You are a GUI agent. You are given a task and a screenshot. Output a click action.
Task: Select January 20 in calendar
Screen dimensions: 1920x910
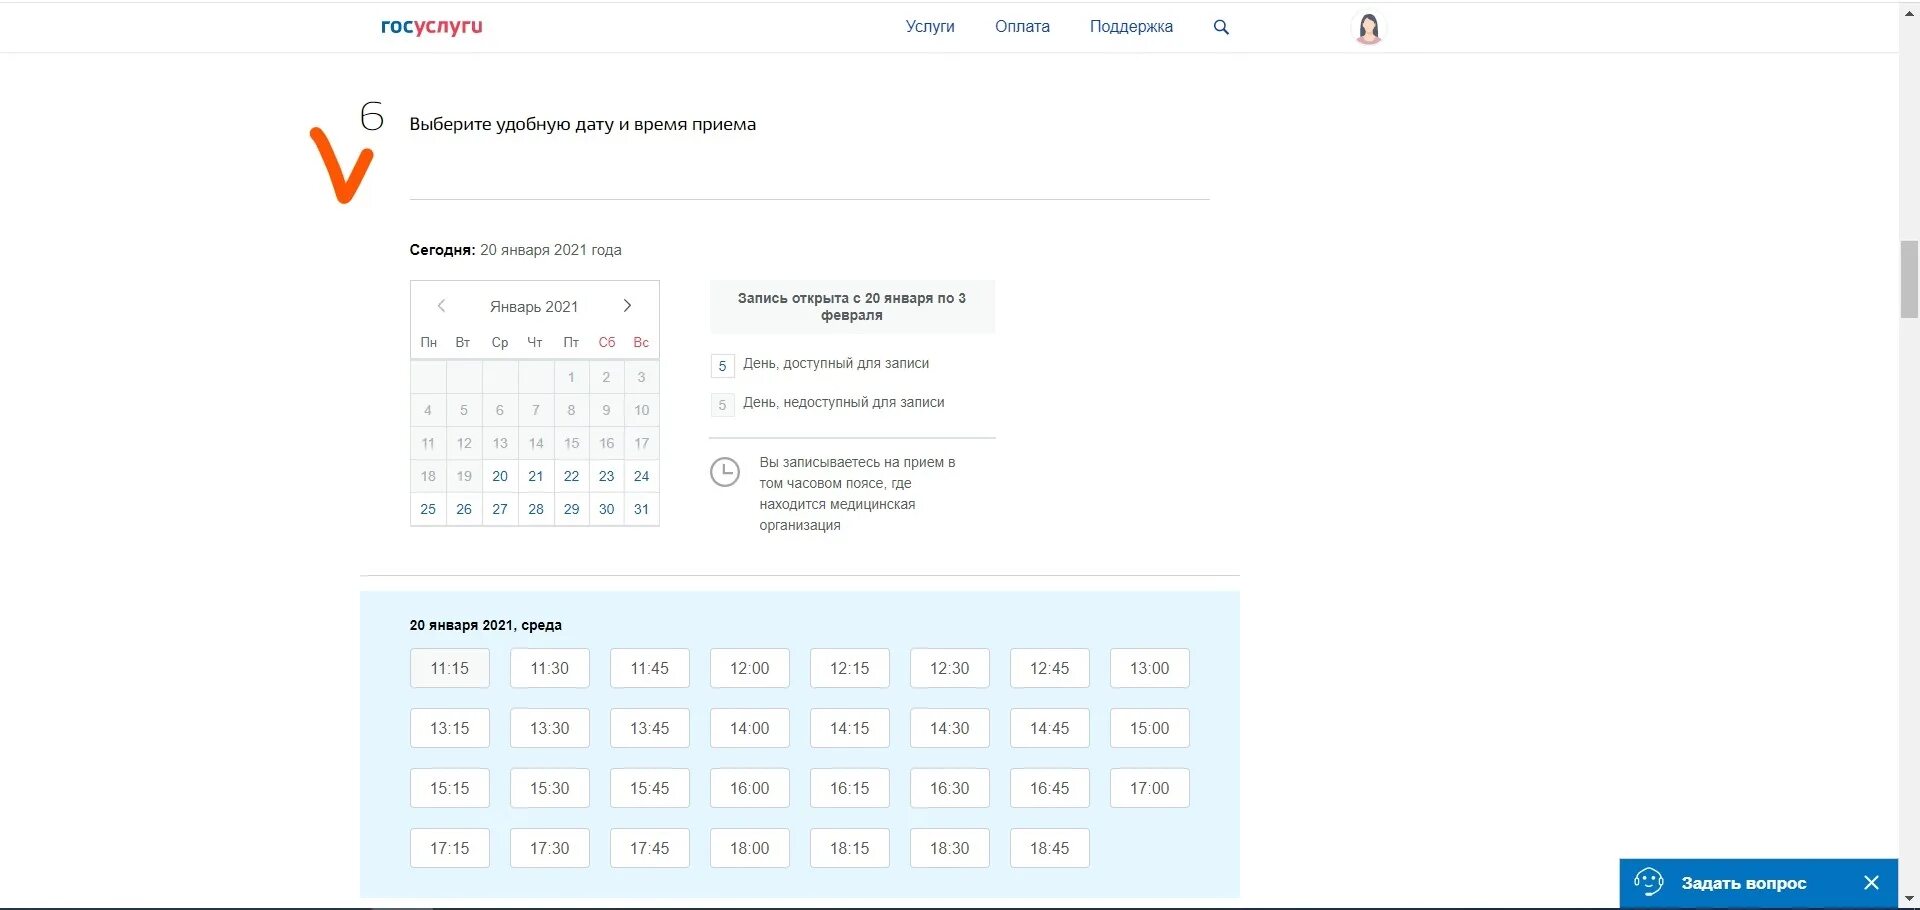tap(500, 476)
